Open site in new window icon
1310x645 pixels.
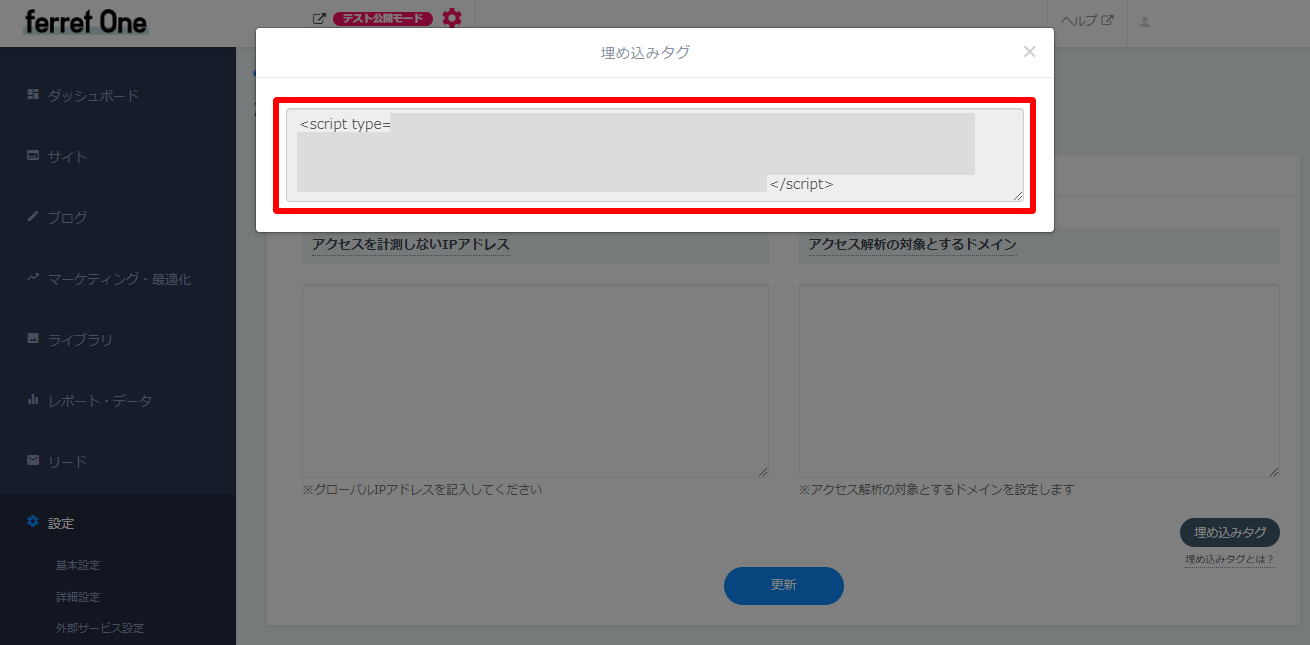pos(319,18)
